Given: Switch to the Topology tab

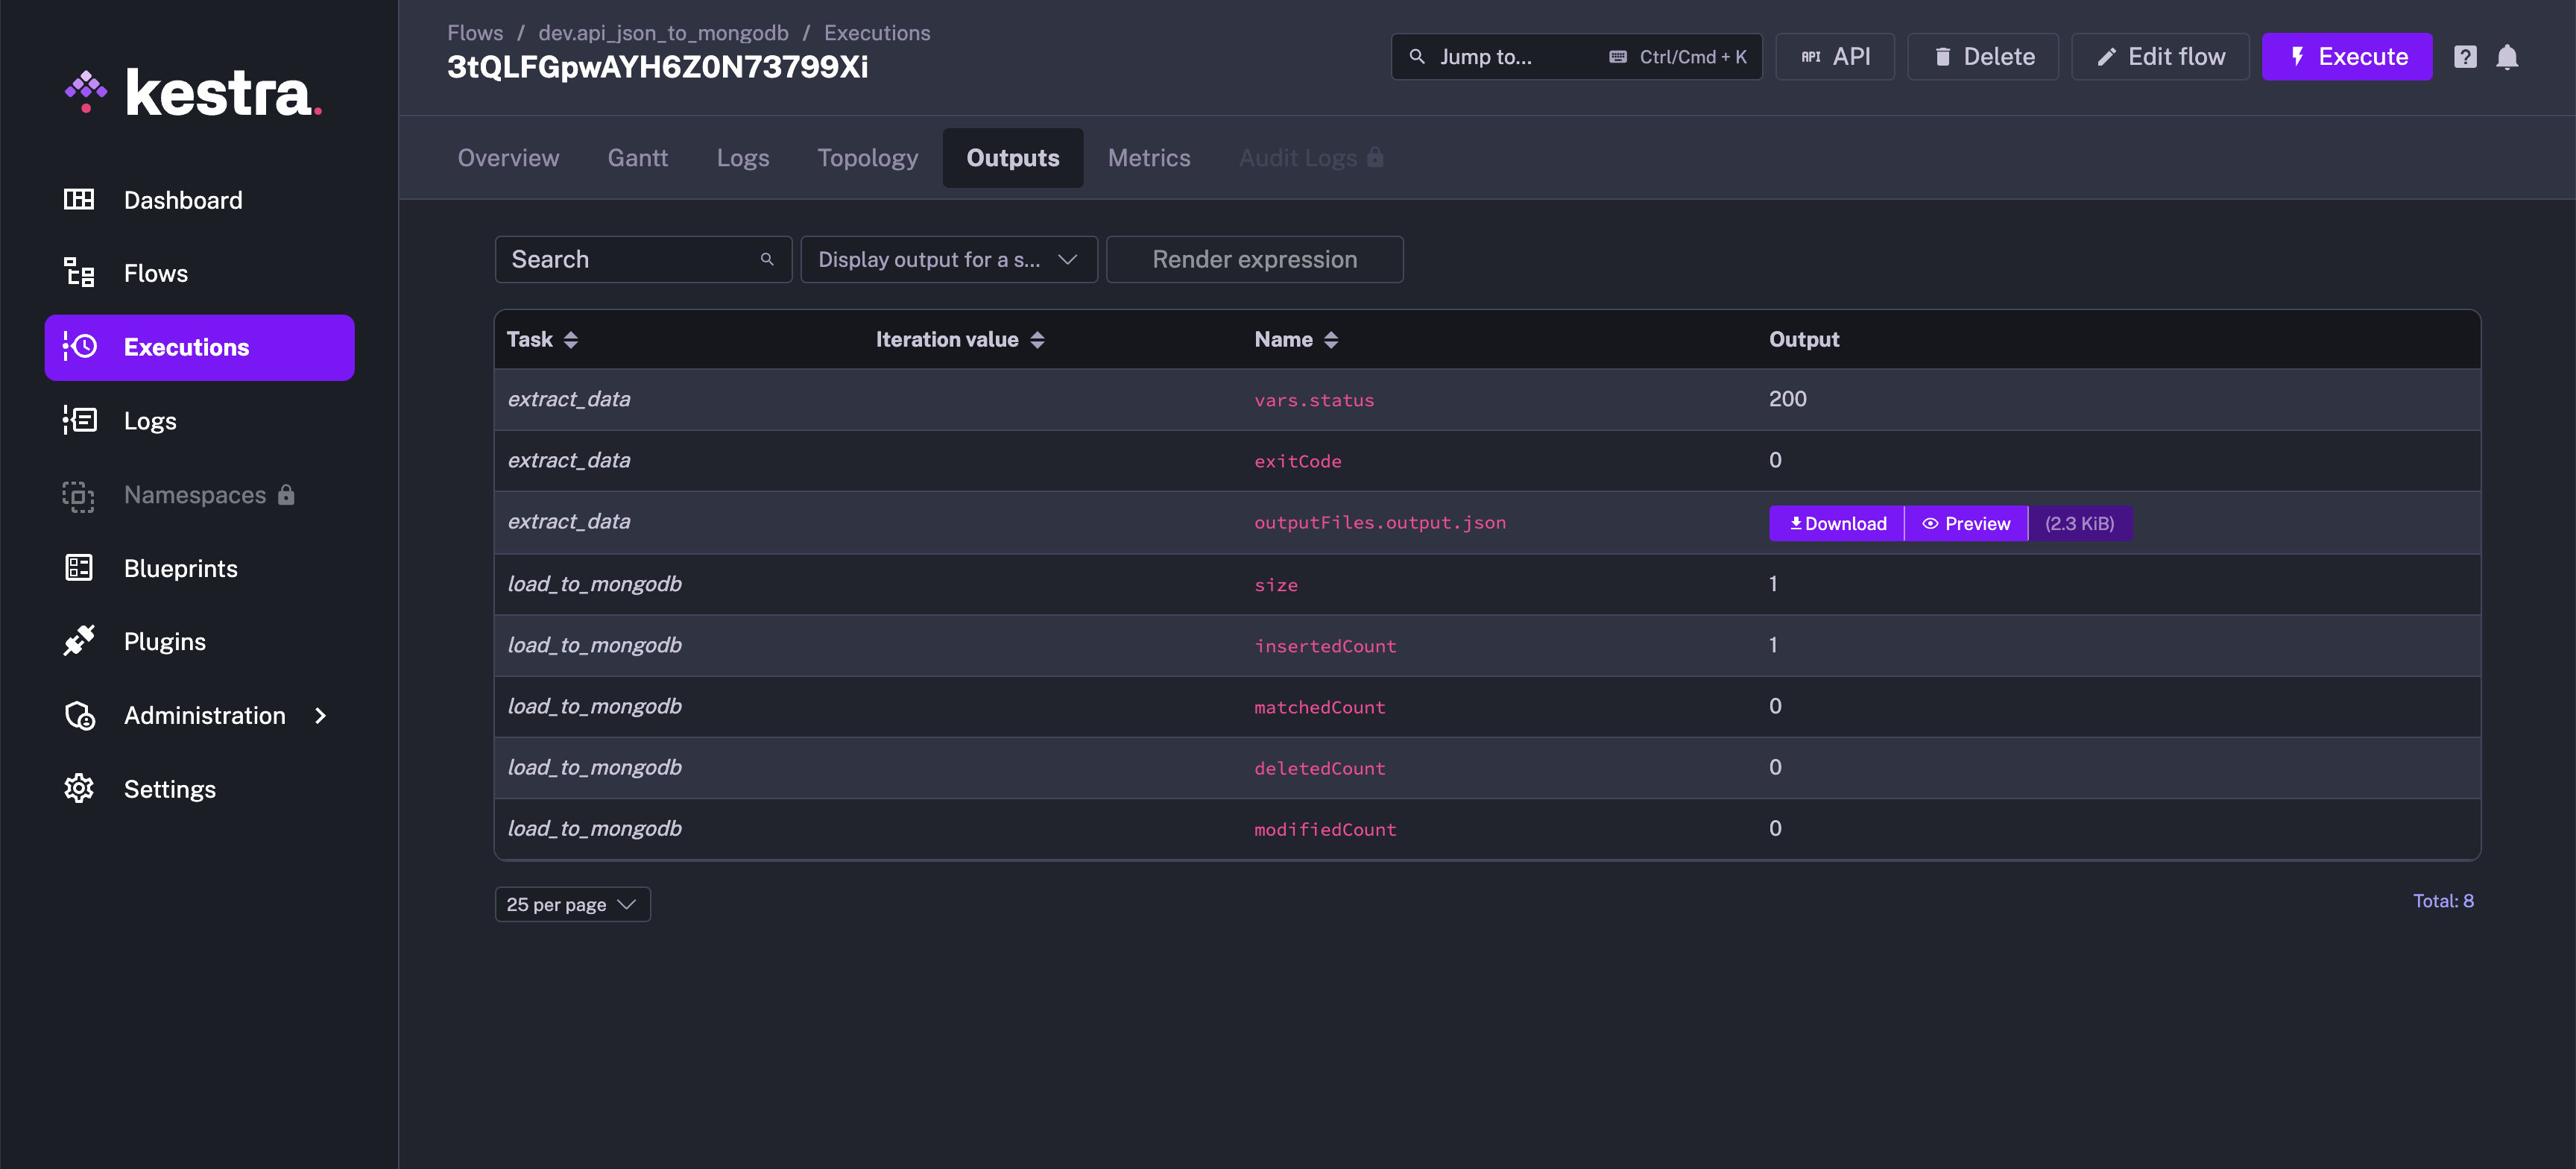Looking at the screenshot, I should click(x=867, y=158).
